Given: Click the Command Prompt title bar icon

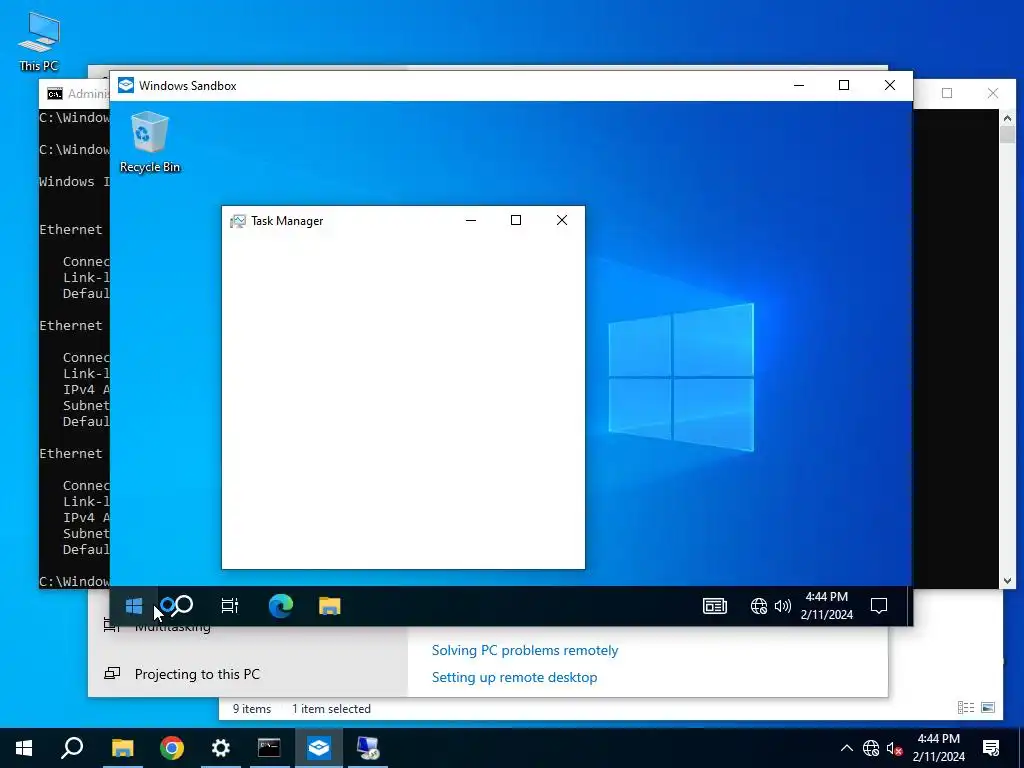Looking at the screenshot, I should (55, 94).
